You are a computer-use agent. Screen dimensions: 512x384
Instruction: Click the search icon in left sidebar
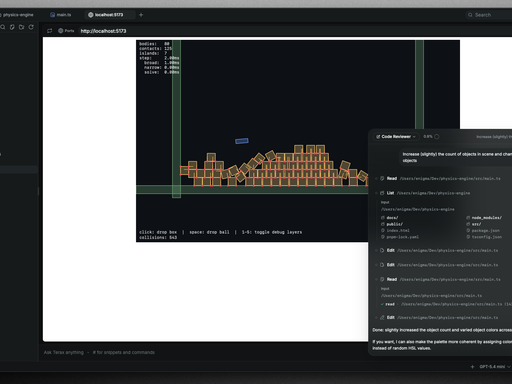(x=3, y=27)
